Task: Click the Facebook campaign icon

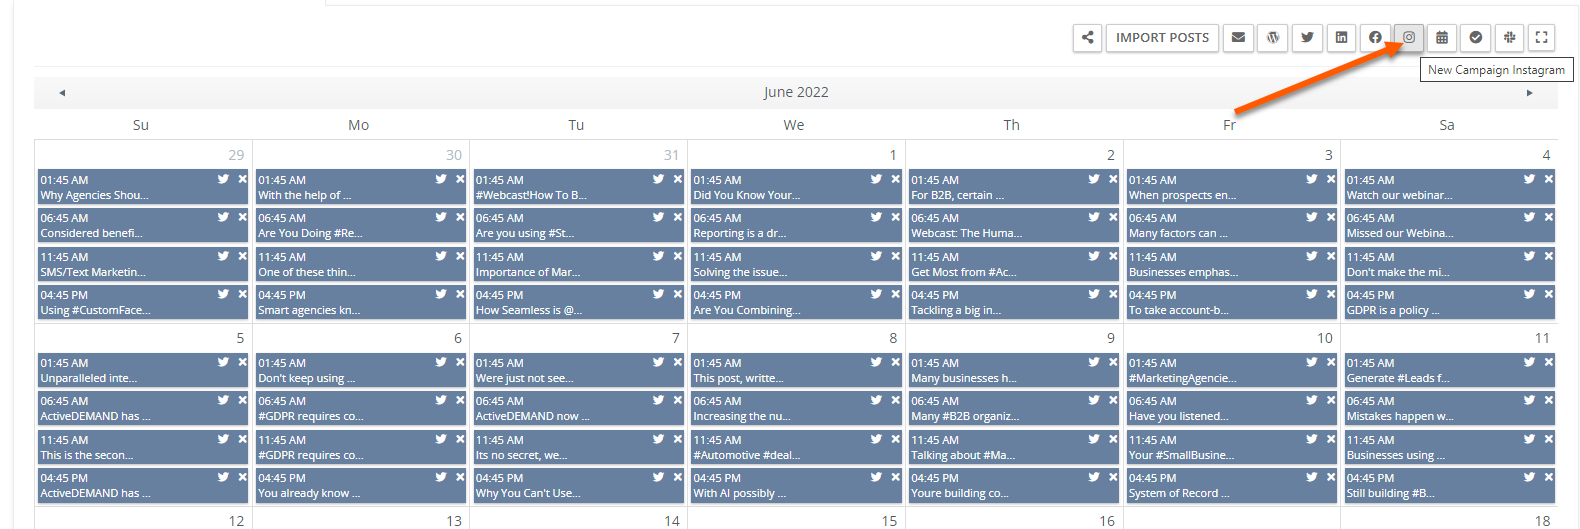Action: pyautogui.click(x=1375, y=38)
